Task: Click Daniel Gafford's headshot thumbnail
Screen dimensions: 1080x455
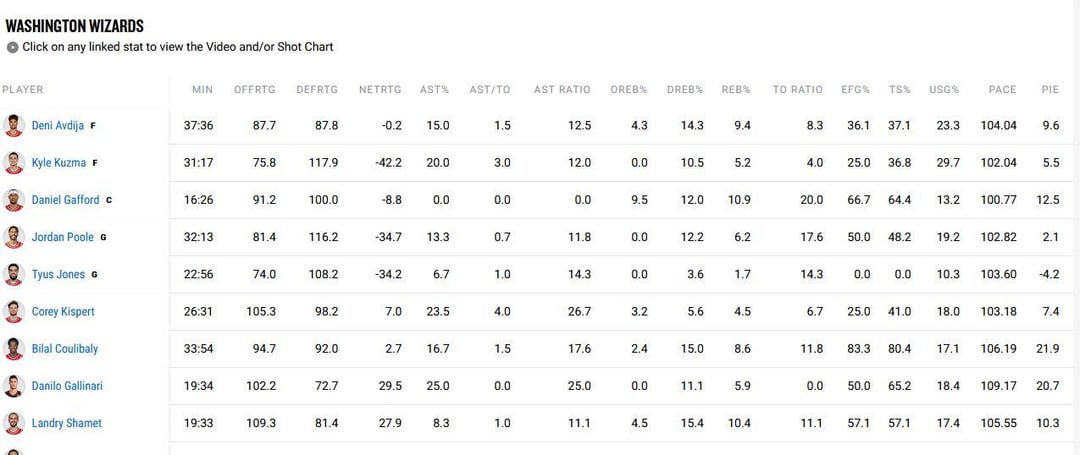Action: pos(13,200)
